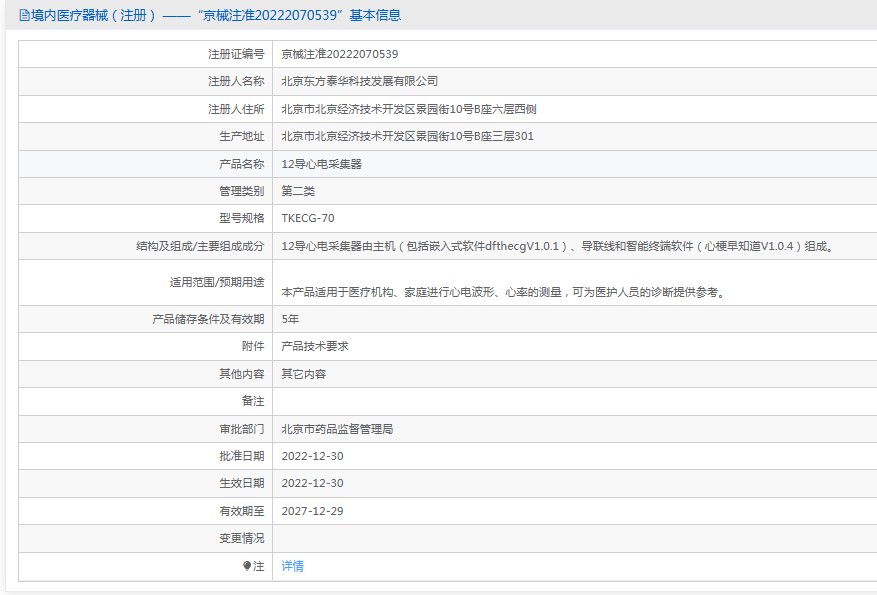Select approval department 北京市药品监督管理局
Screen dimensions: 877x595
coord(337,429)
